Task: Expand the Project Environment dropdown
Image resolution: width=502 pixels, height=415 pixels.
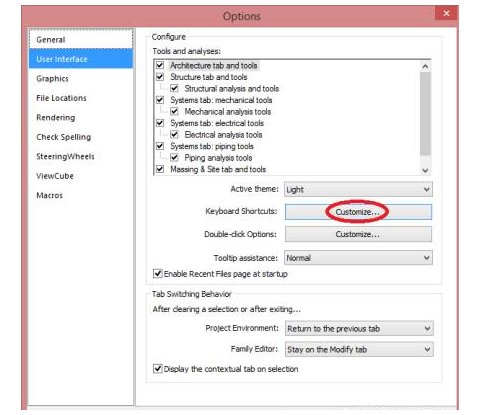Action: click(359, 329)
